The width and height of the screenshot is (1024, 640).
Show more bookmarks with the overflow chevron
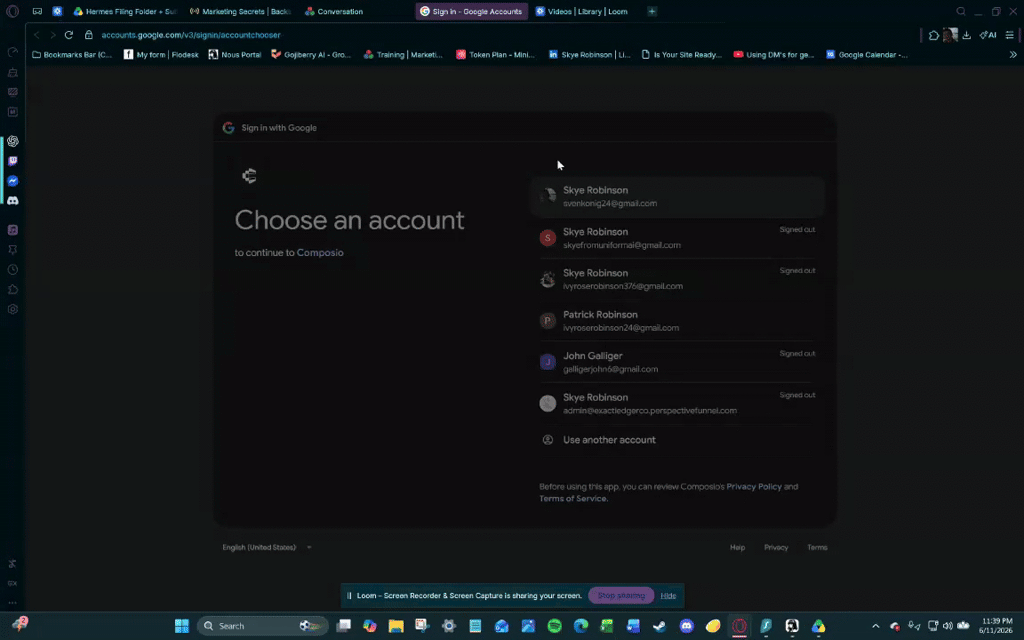[1013, 55]
